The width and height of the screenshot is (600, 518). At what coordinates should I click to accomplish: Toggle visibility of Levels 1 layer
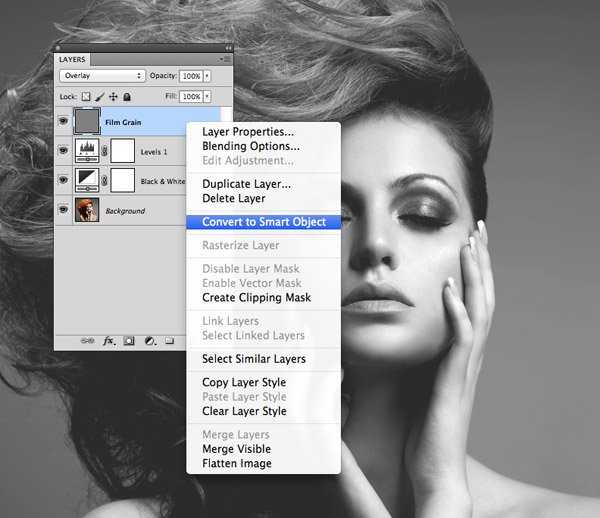point(64,152)
